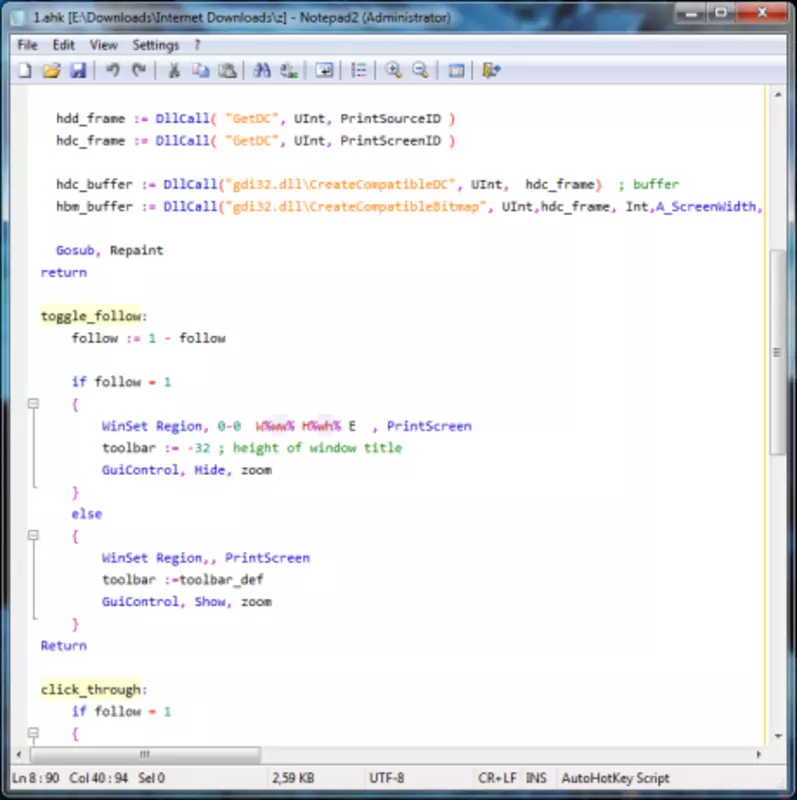Viewport: 797px width, 800px height.
Task: Click the vertical scrollbar up arrow
Action: pyautogui.click(x=778, y=95)
